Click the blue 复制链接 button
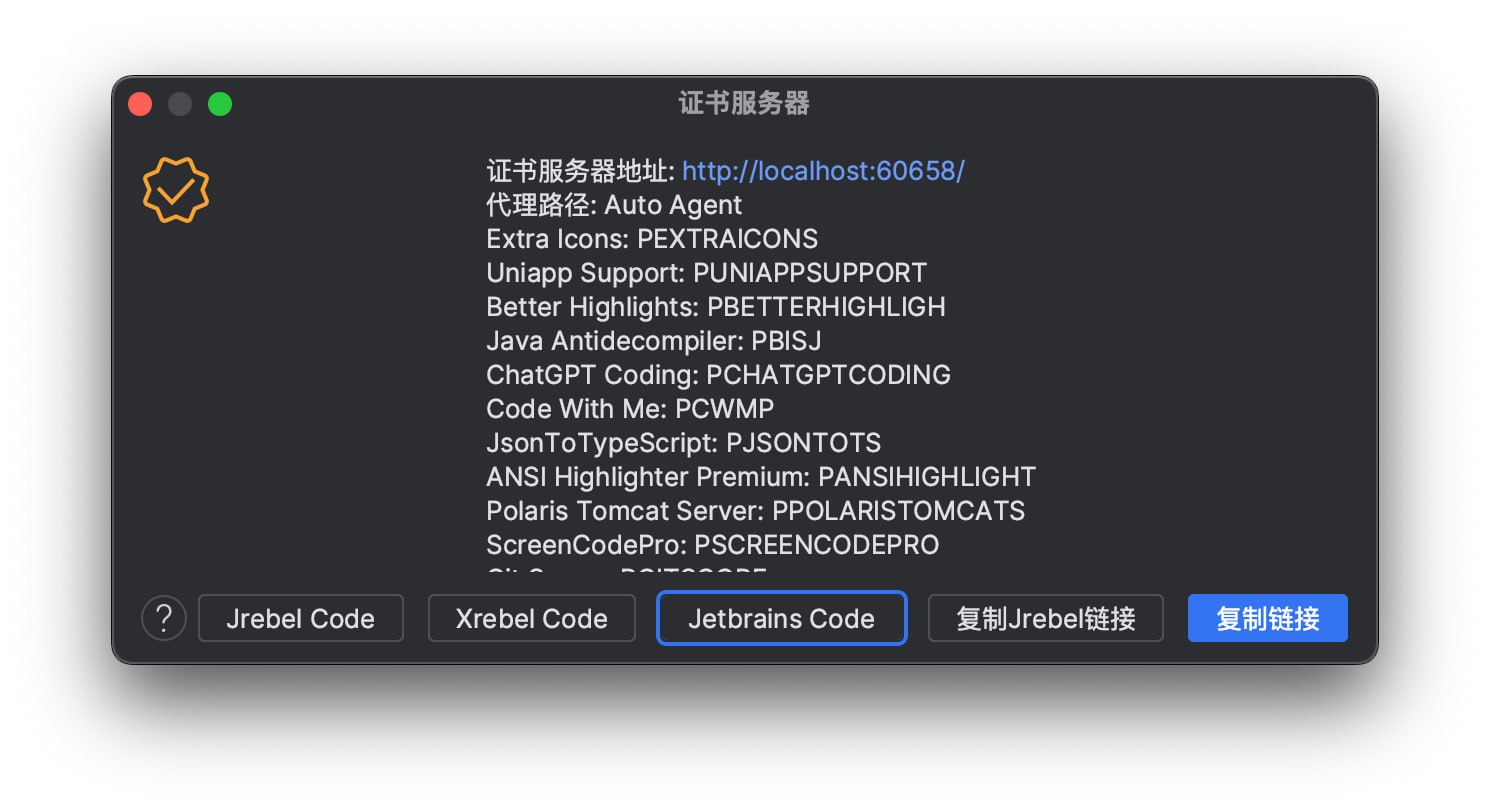Viewport: 1490px width, 812px height. [x=1268, y=619]
